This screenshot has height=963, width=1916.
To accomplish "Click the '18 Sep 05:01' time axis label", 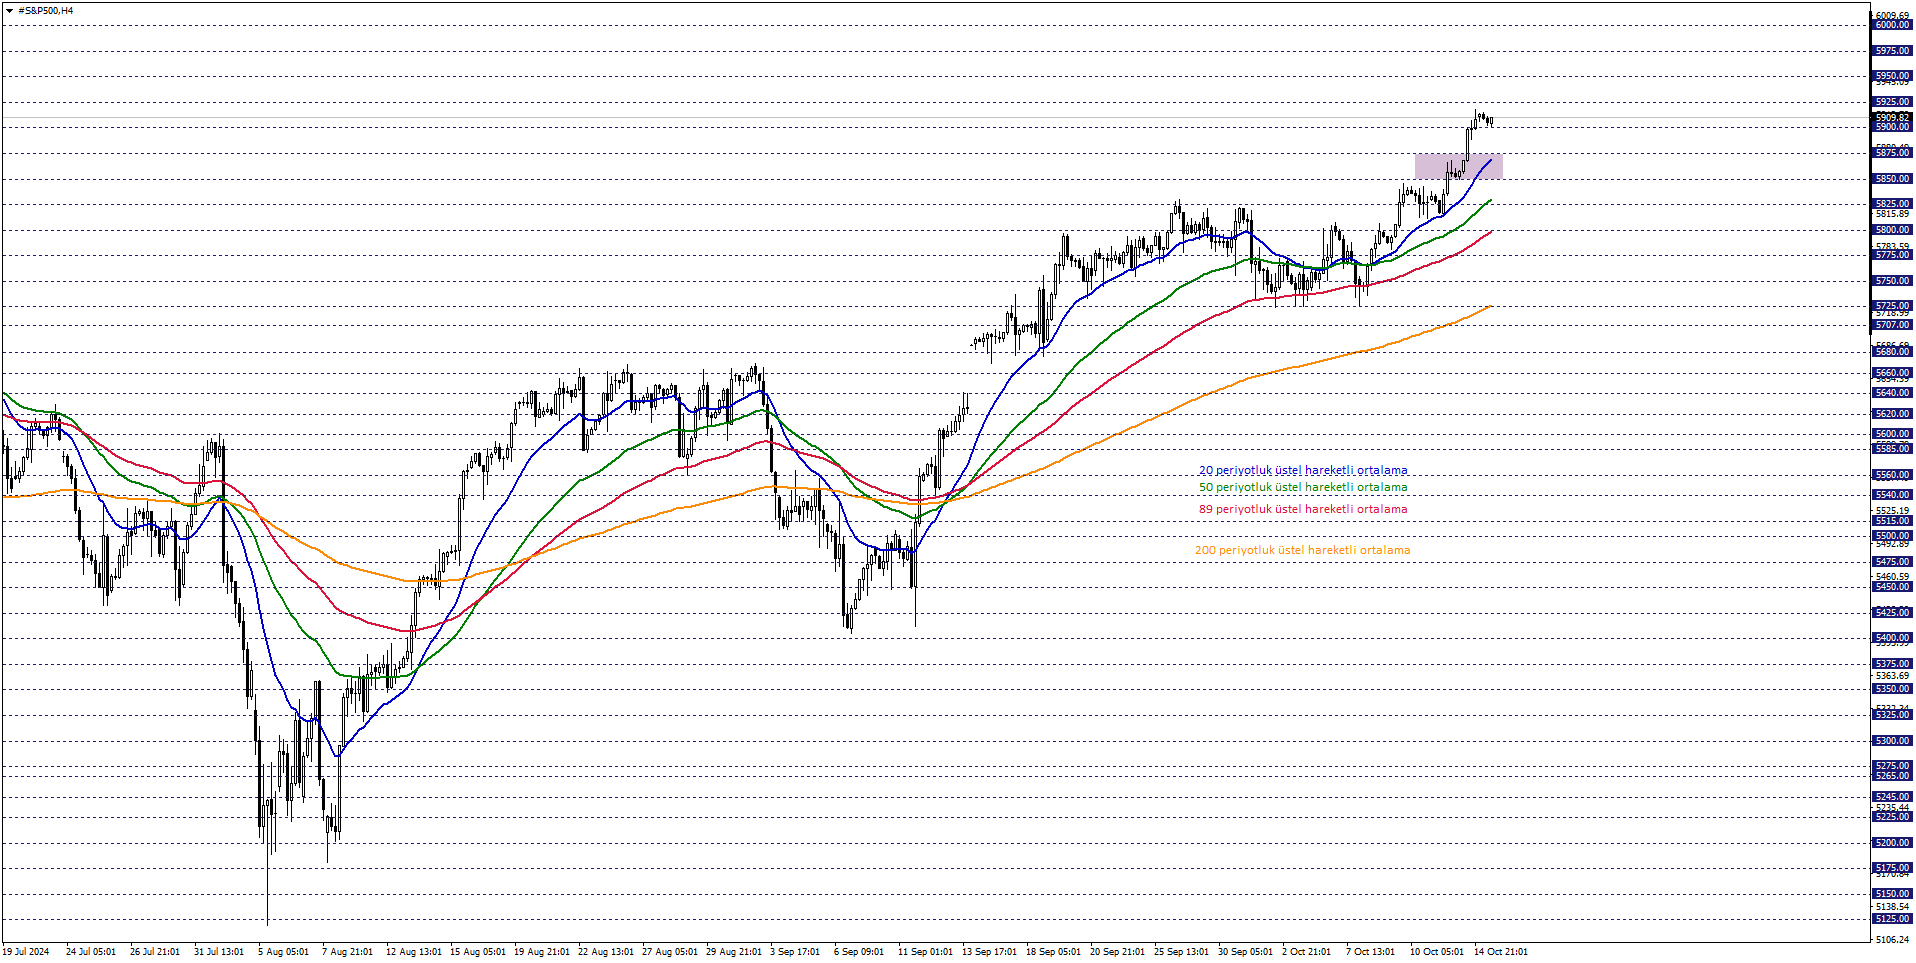I will [x=1053, y=952].
